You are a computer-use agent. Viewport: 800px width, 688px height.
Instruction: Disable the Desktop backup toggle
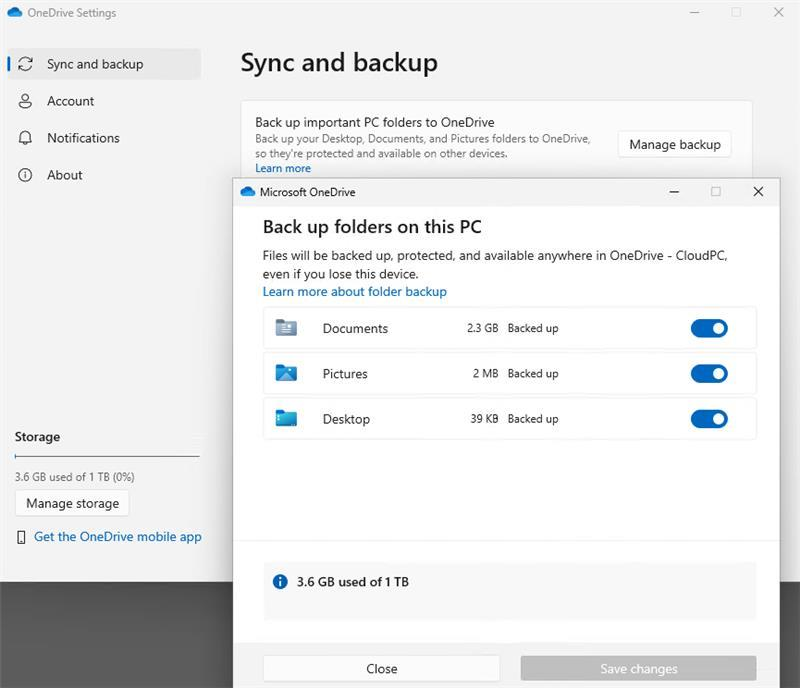pyautogui.click(x=709, y=419)
